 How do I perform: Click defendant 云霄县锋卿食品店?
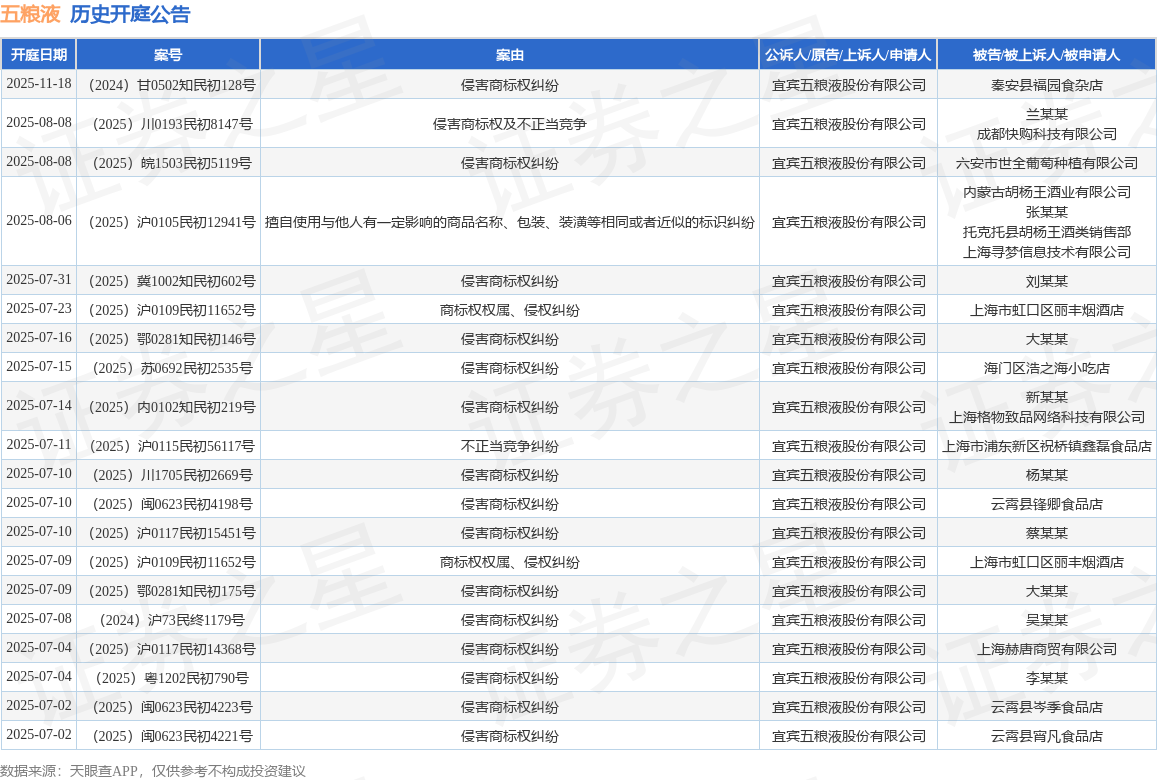pos(1046,505)
